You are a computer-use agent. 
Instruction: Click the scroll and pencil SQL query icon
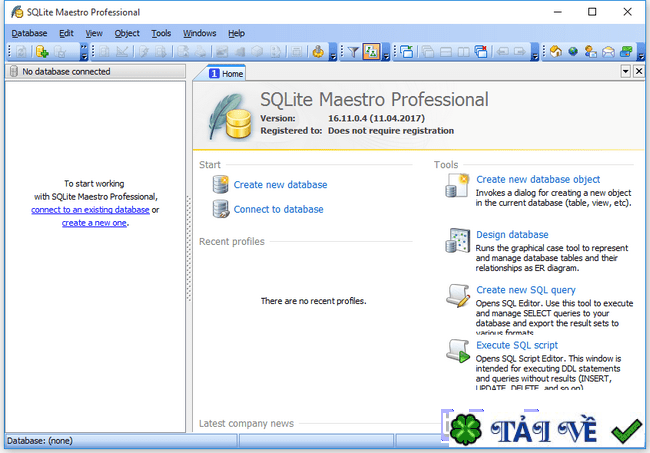(x=458, y=296)
